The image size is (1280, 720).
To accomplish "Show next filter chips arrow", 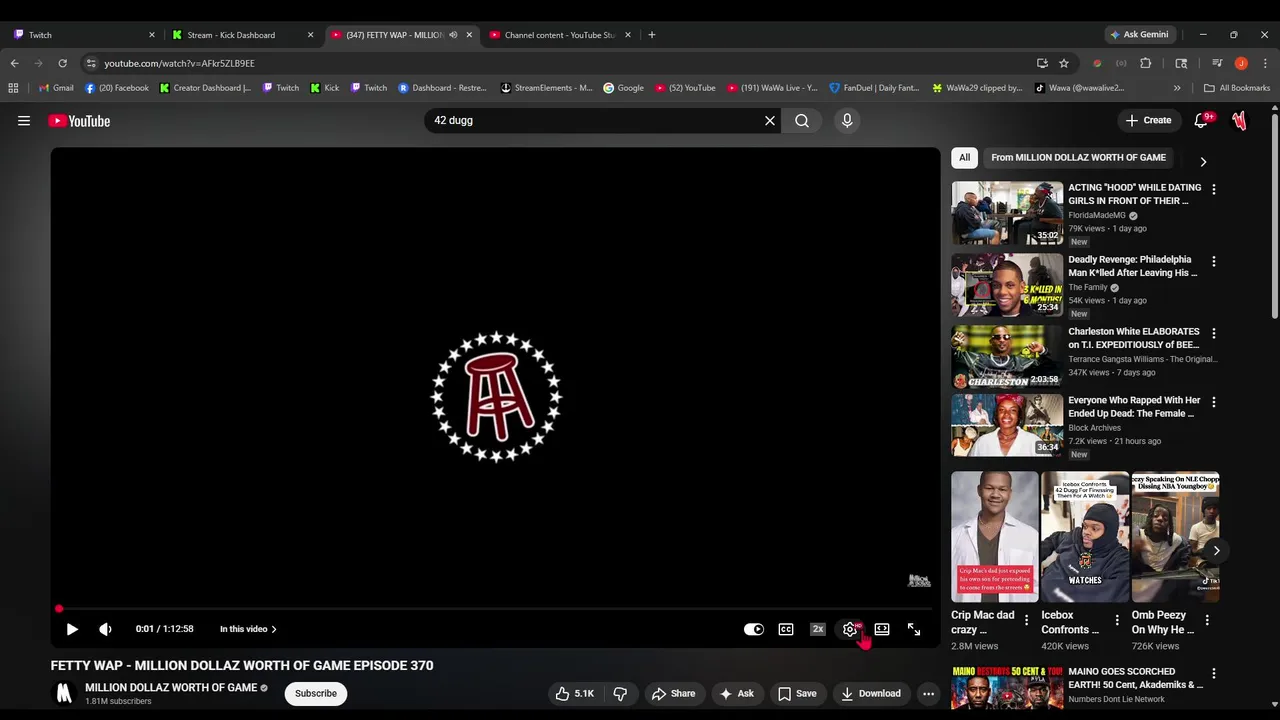I will 1203,161.
